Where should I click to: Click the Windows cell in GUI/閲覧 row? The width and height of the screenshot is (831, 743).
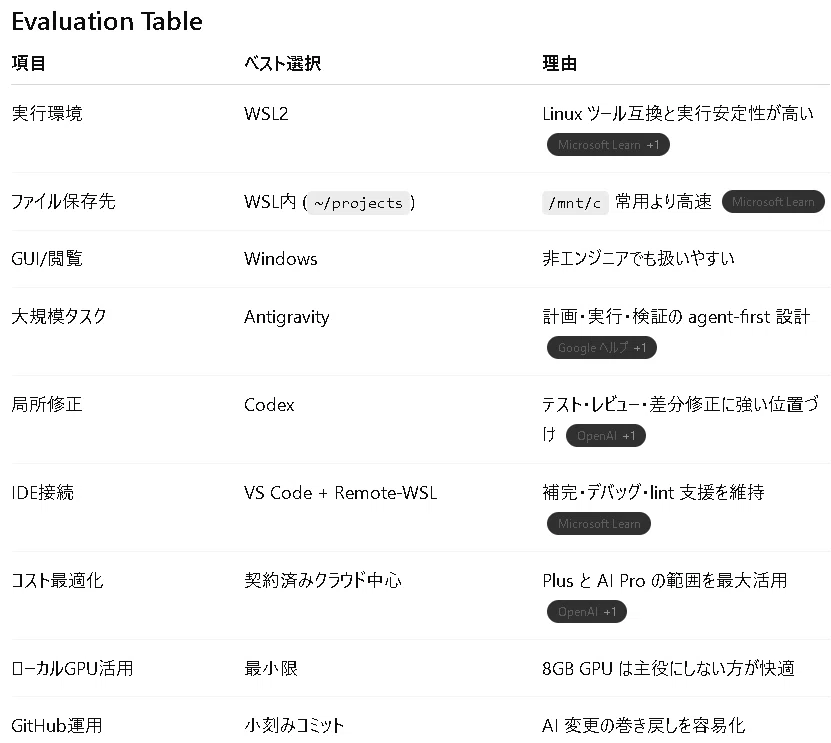point(281,259)
